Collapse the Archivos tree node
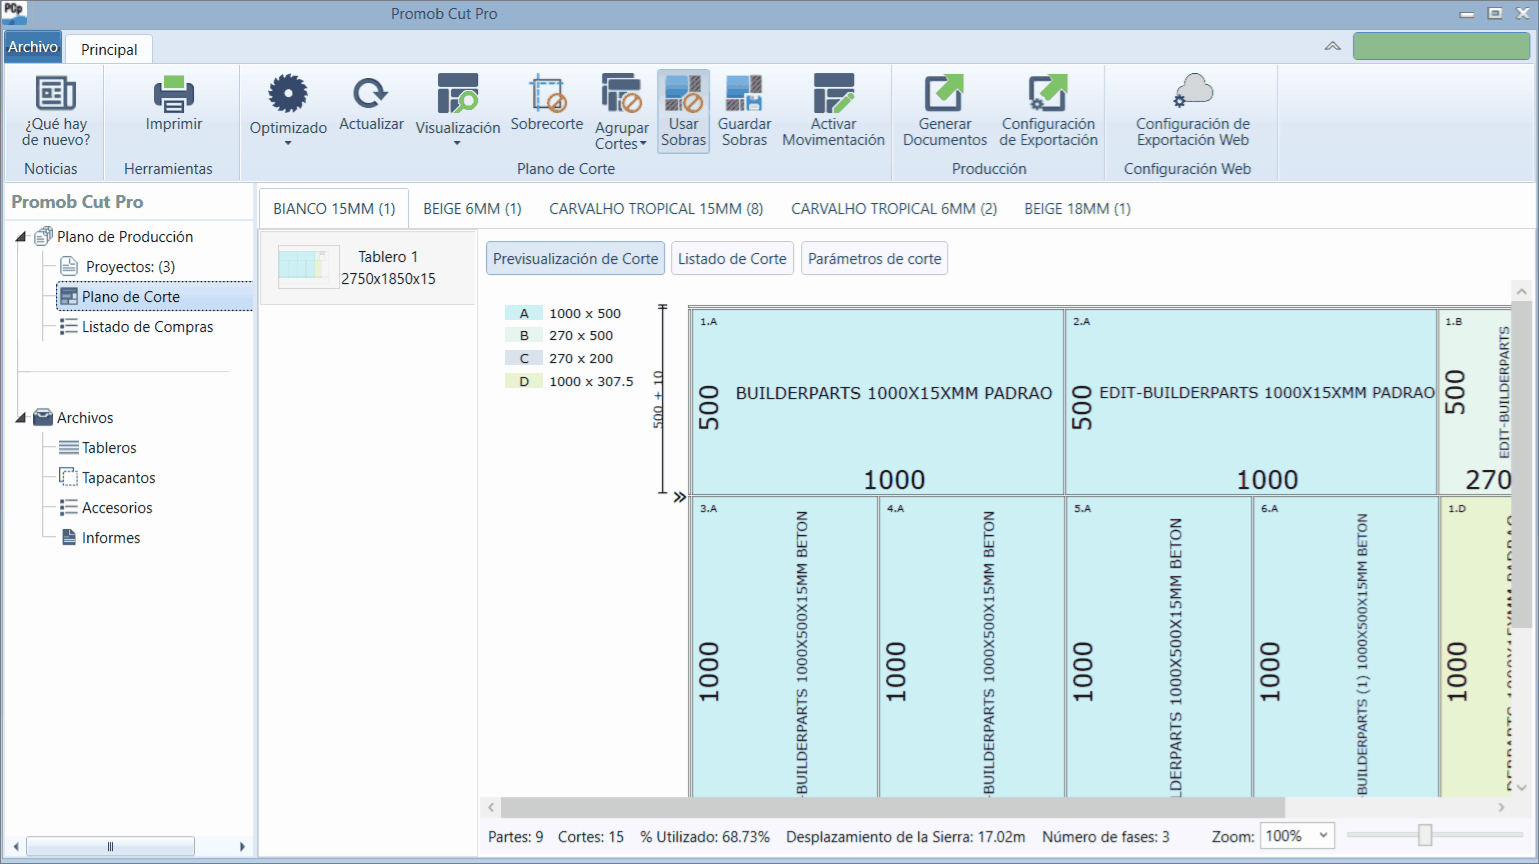This screenshot has width=1539, height=864. click(x=21, y=418)
